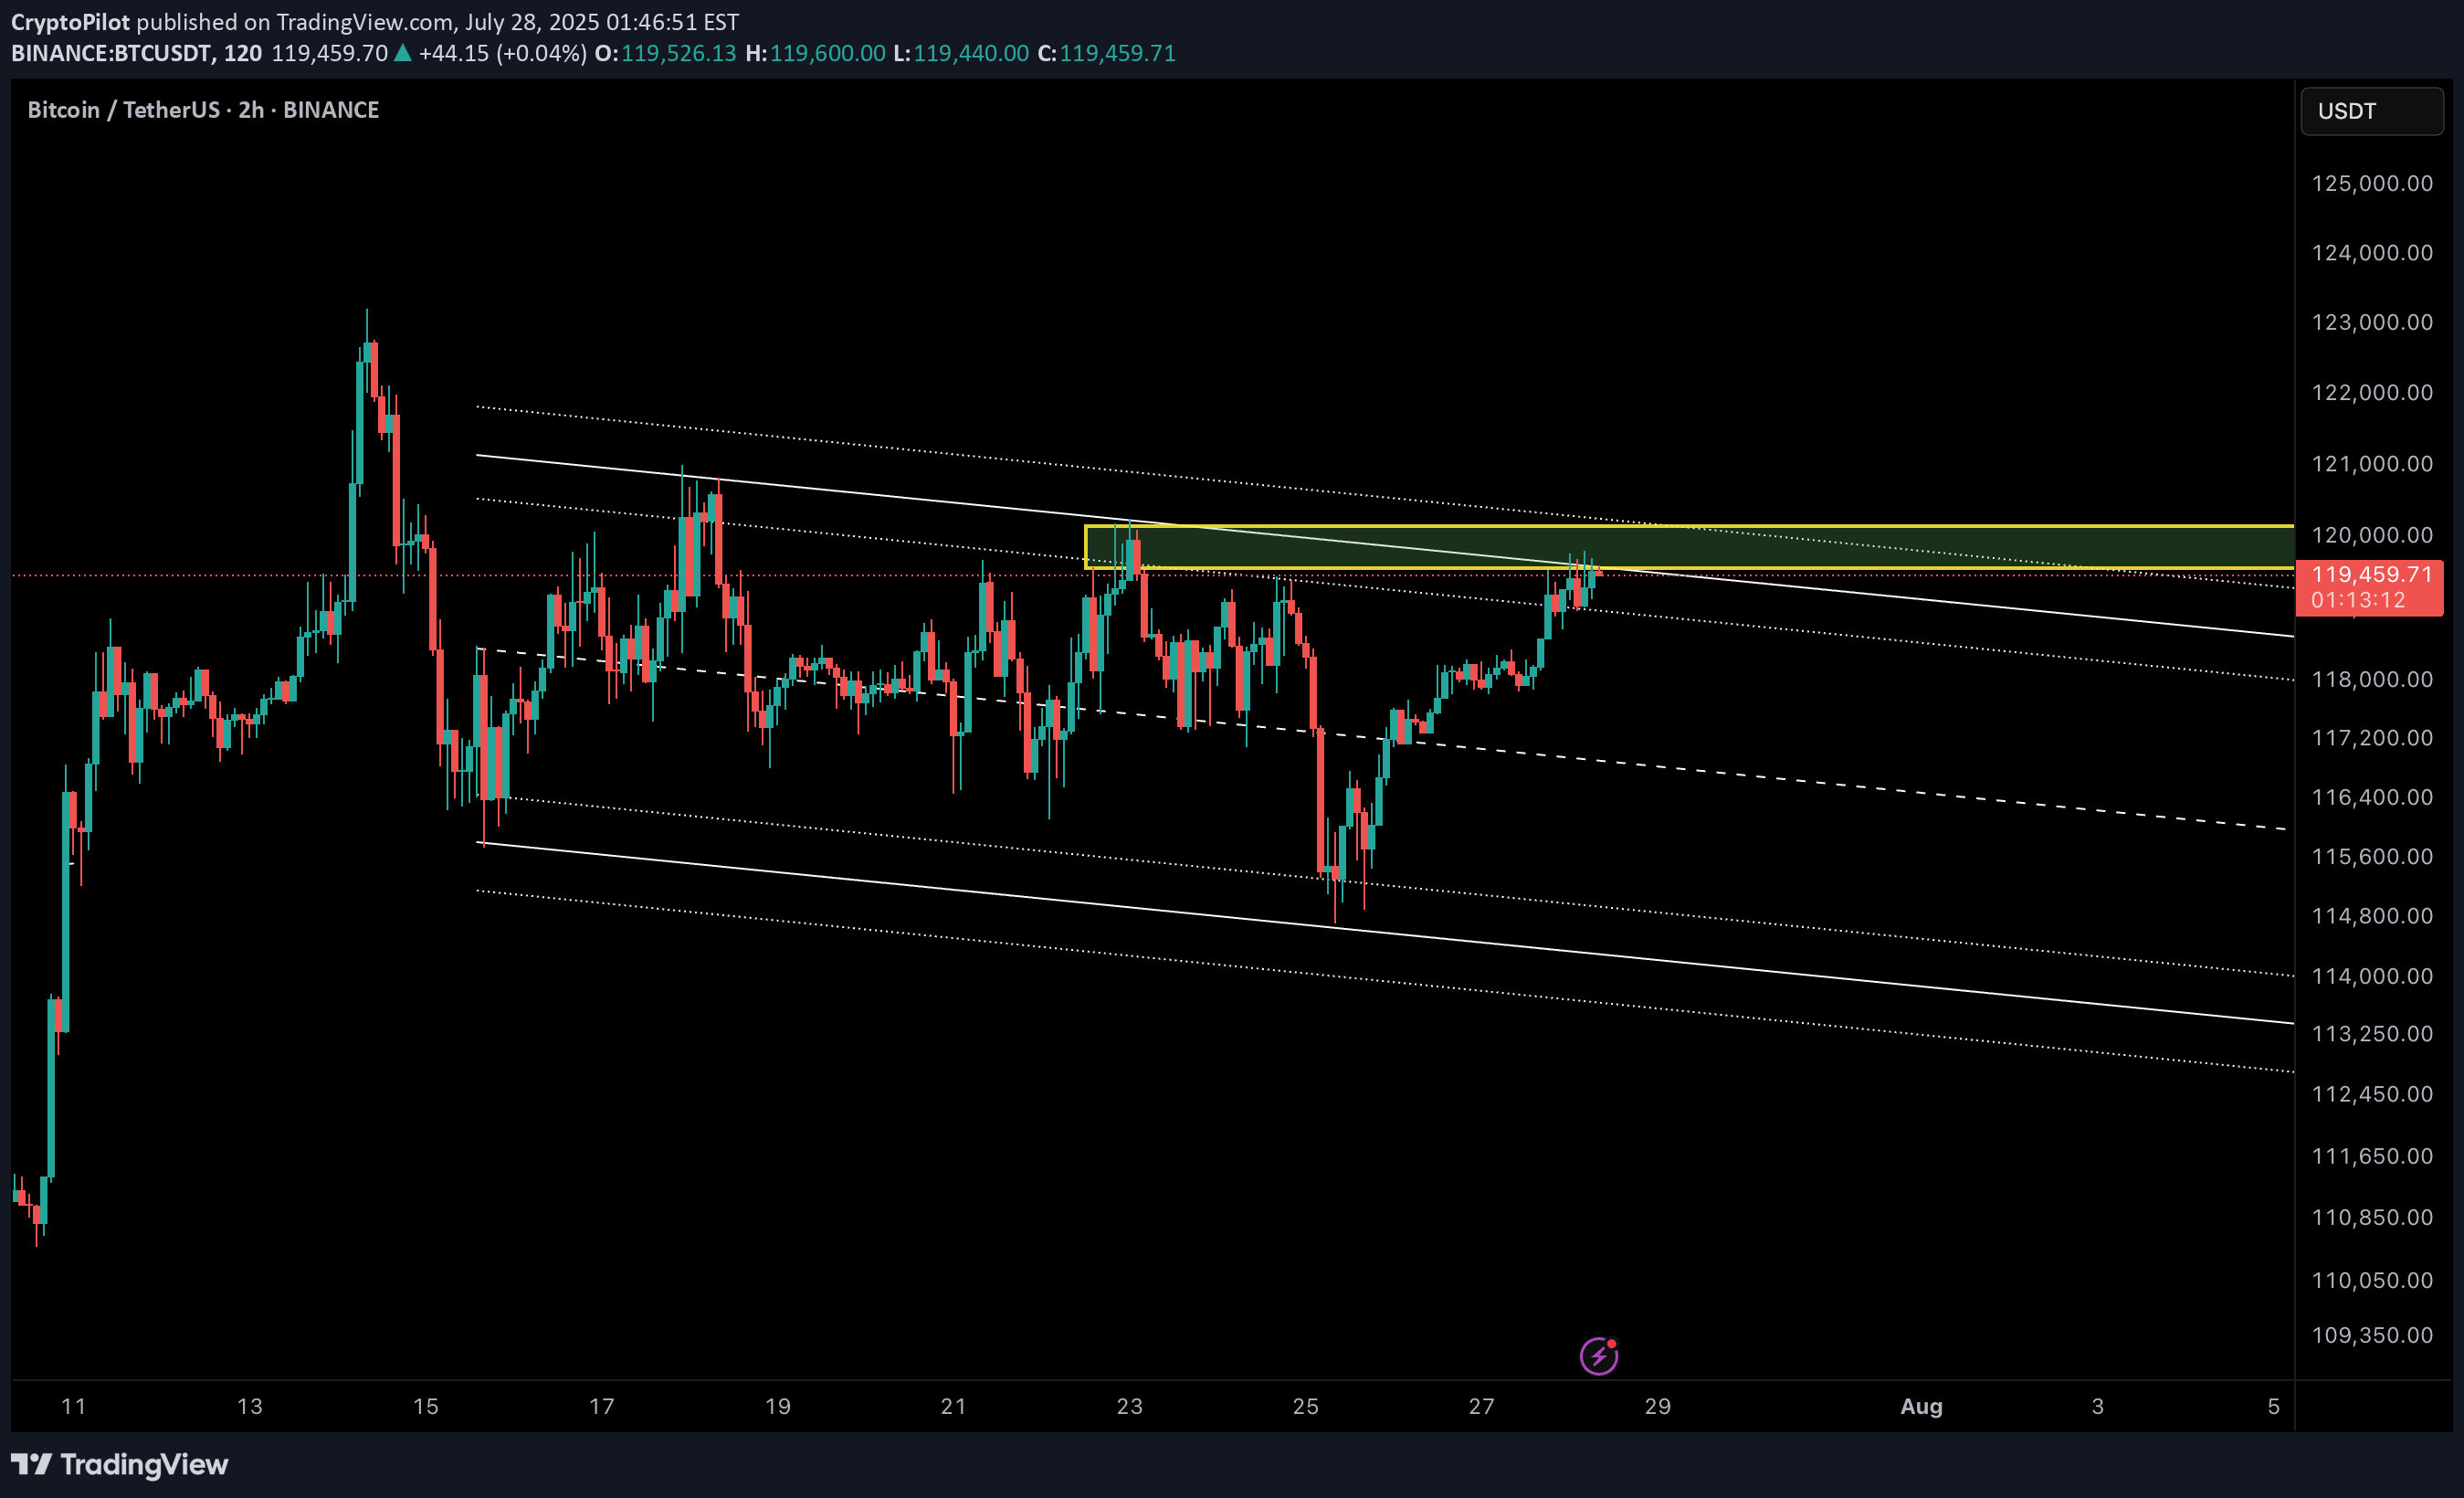Click the TradingView logo

[x=119, y=1464]
